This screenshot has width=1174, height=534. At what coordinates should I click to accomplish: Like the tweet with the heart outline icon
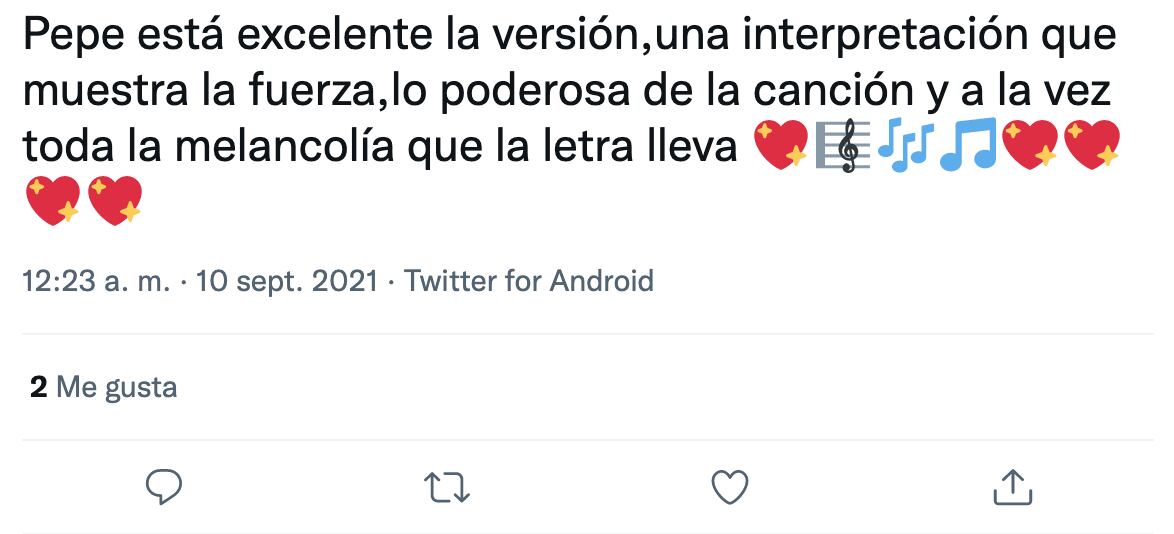730,487
